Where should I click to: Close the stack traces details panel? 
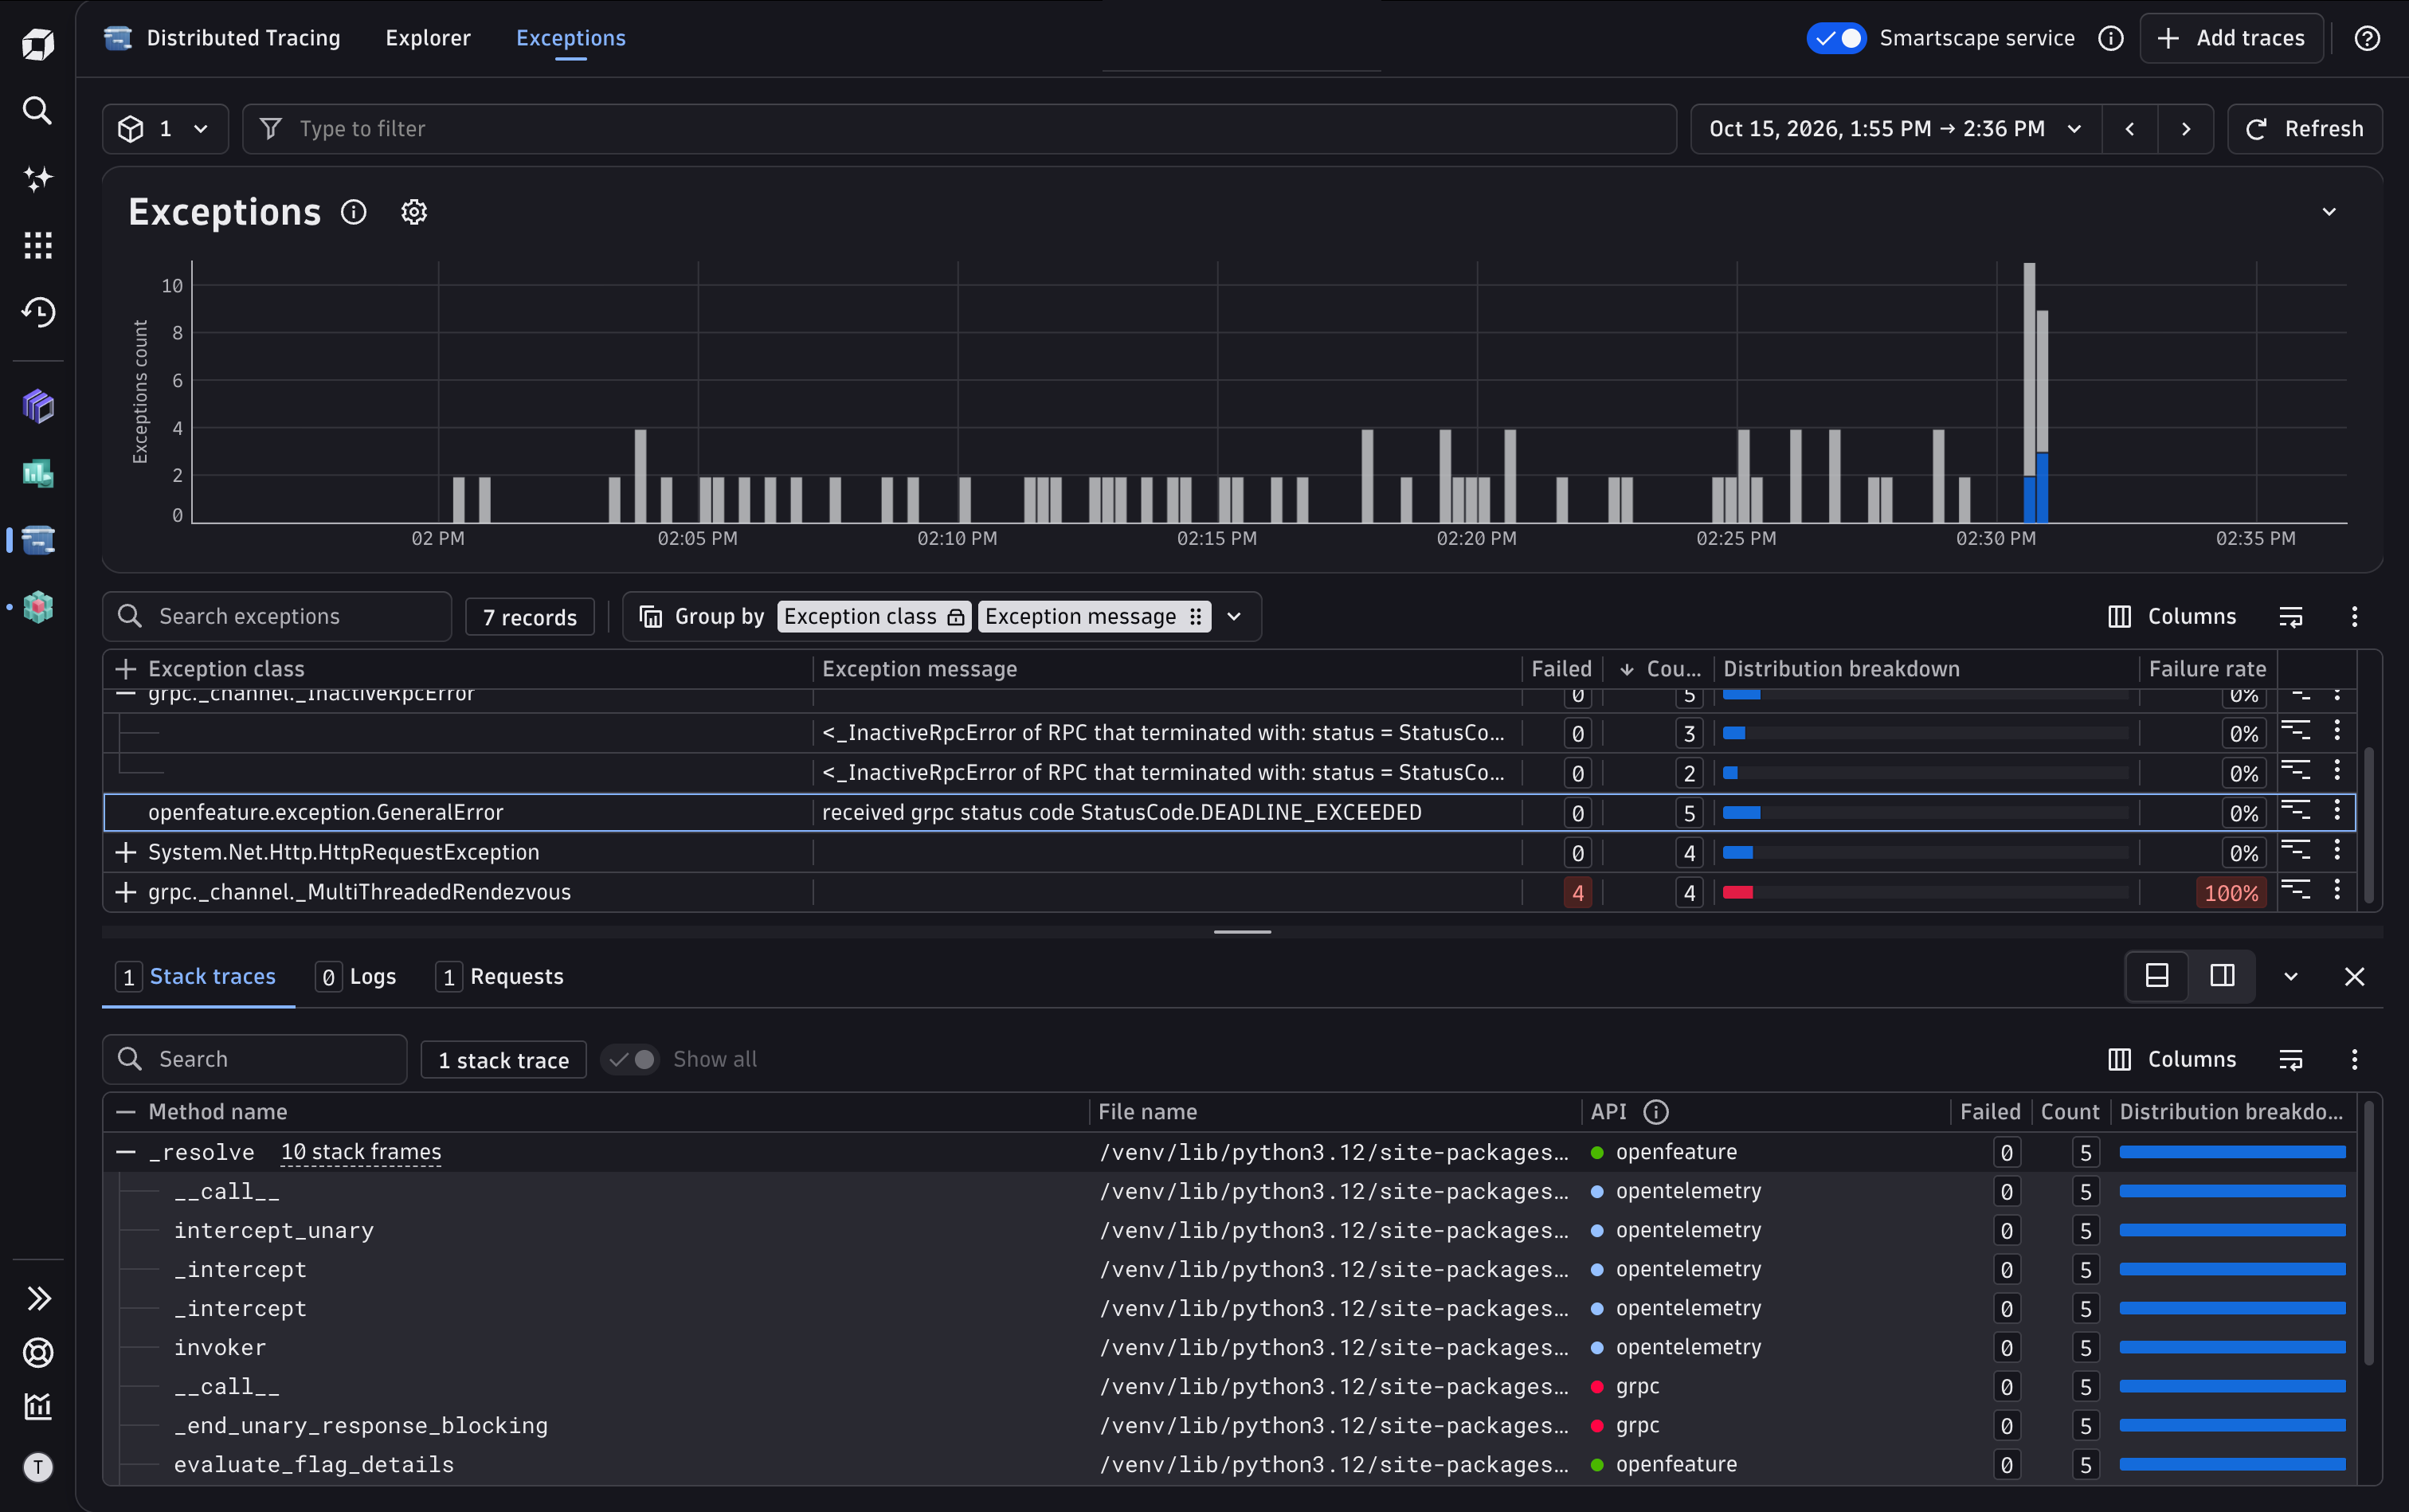tap(2355, 977)
